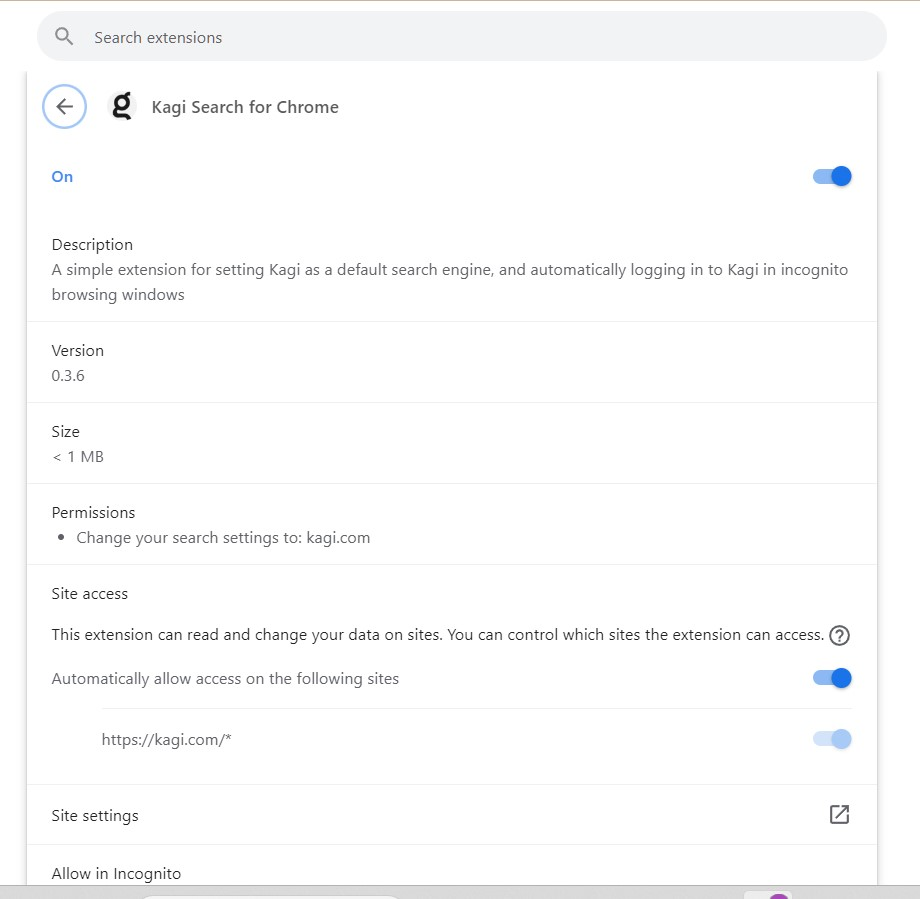Click the '< 1 MB' size value

coord(78,457)
